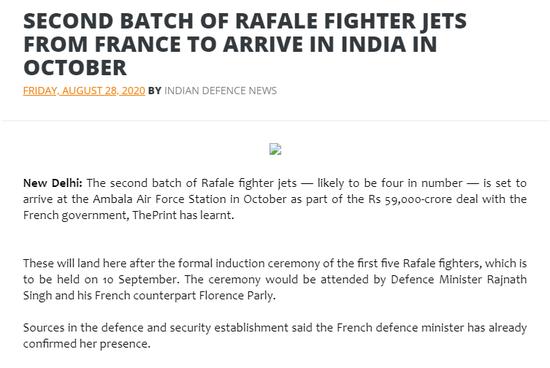The width and height of the screenshot is (550, 368).
Task: Open the Friday, August 28, 2020 date link
Action: coord(84,91)
